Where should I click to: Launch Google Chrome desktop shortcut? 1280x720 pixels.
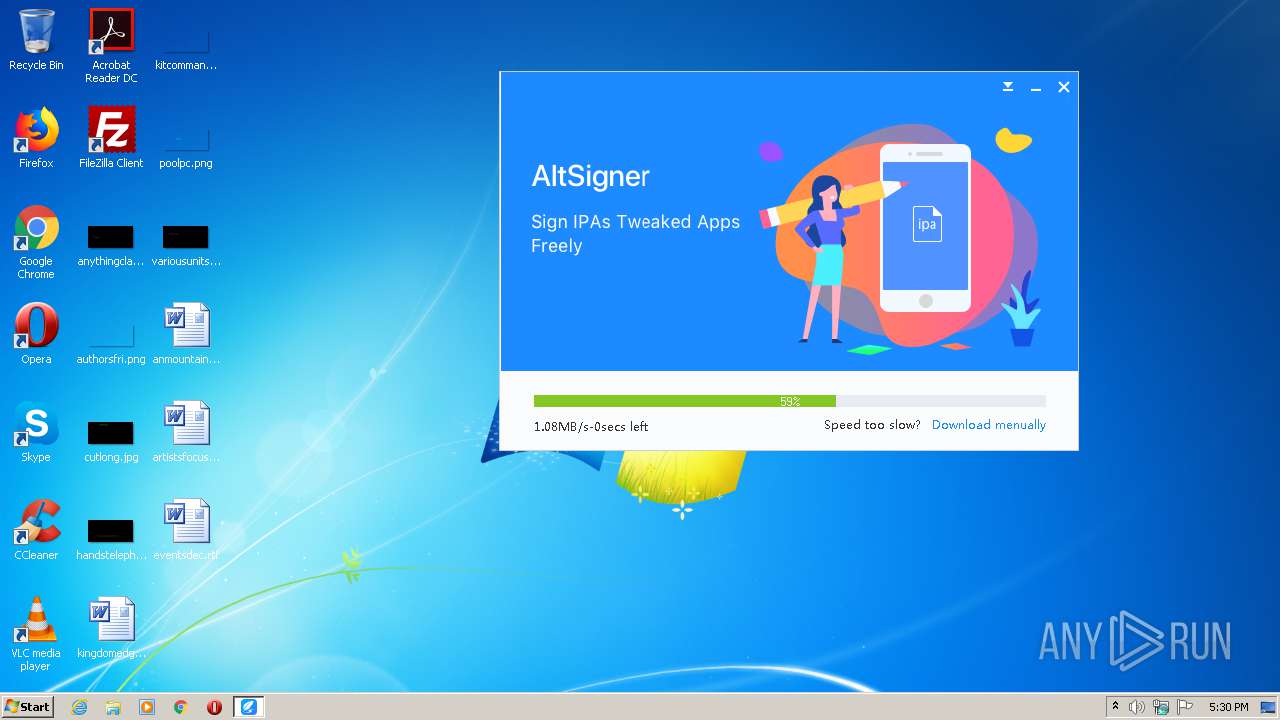tap(36, 242)
